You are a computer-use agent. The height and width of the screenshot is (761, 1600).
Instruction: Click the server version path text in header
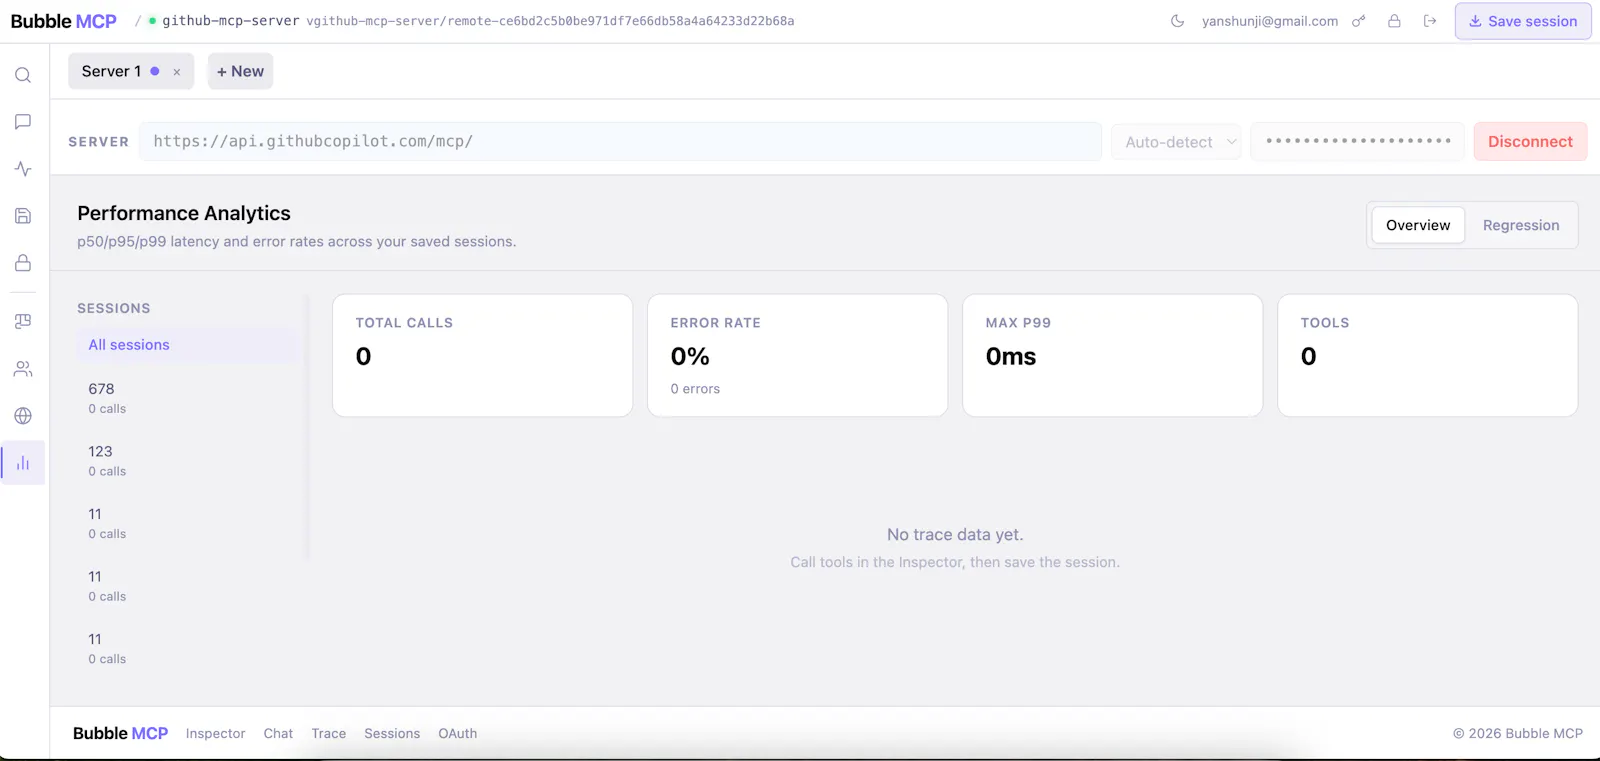[x=550, y=21]
